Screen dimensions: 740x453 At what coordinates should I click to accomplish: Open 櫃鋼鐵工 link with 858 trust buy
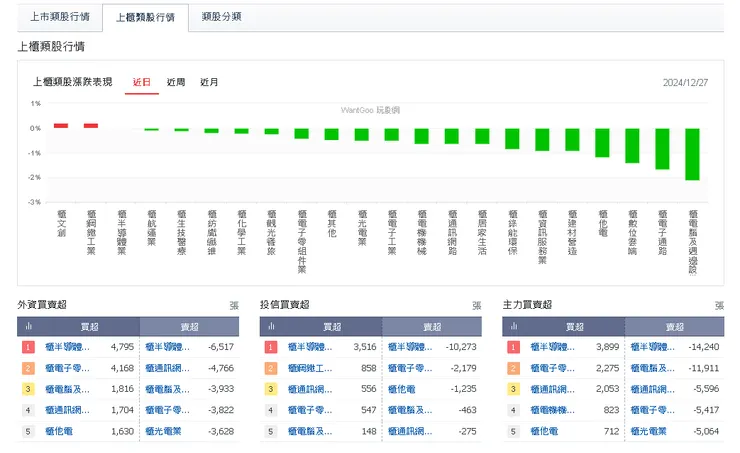pyautogui.click(x=310, y=368)
